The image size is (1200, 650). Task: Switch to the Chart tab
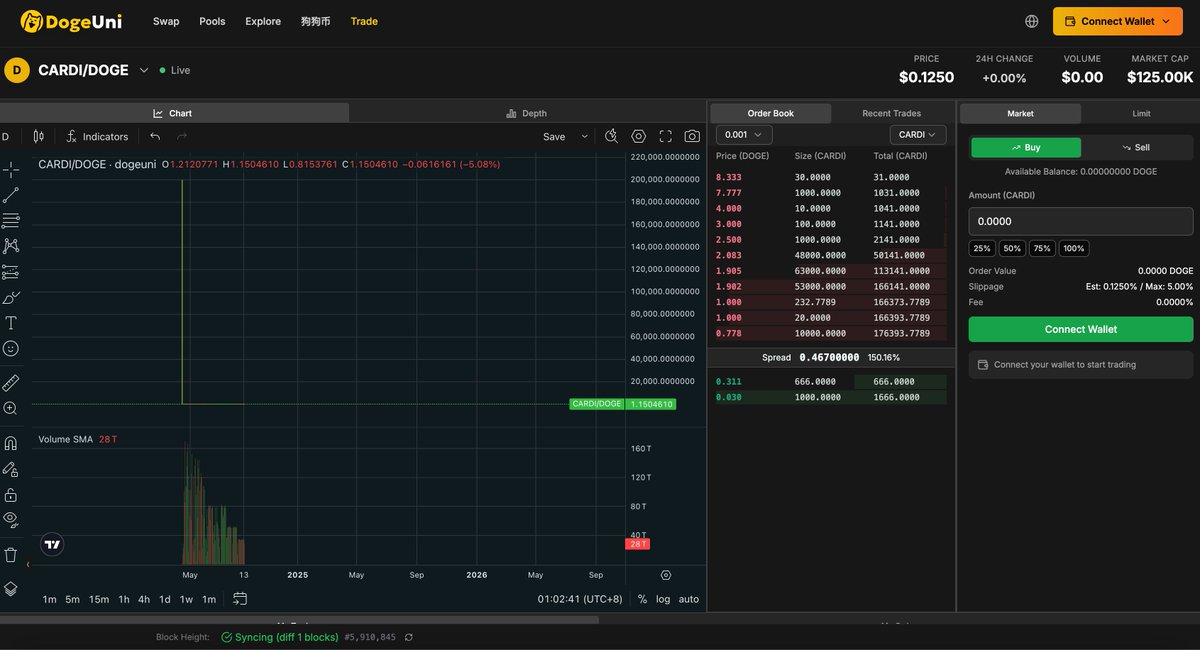click(x=173, y=113)
